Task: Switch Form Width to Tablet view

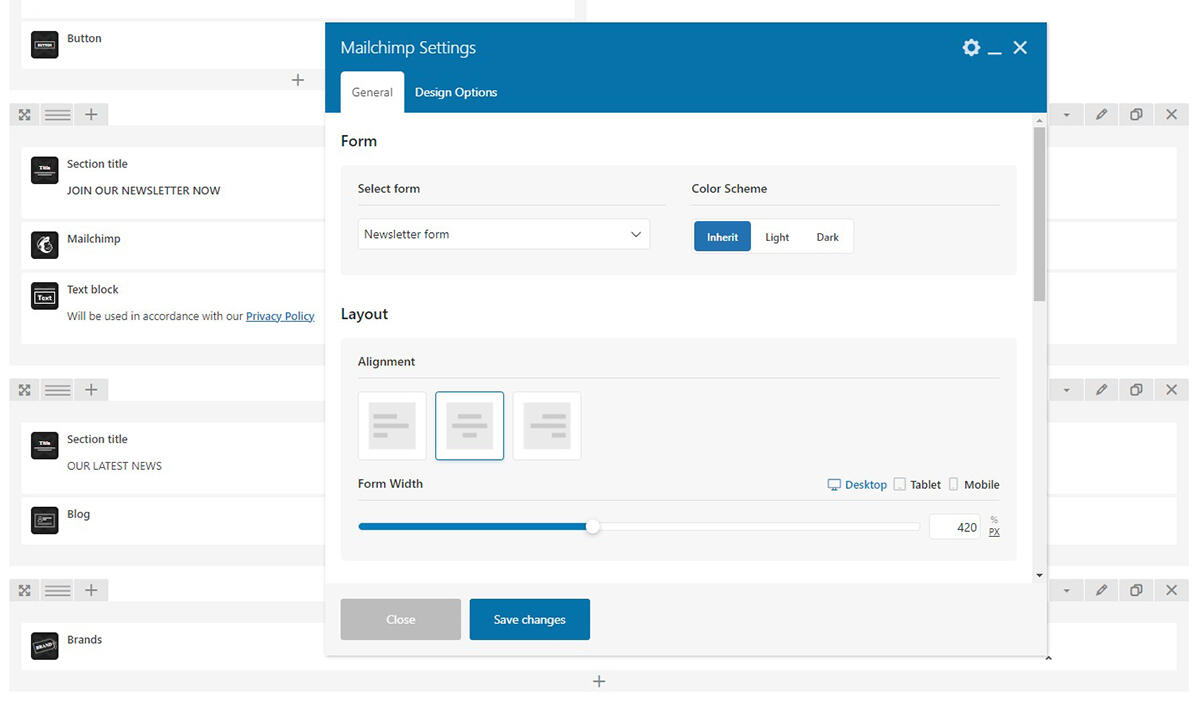Action: click(917, 484)
